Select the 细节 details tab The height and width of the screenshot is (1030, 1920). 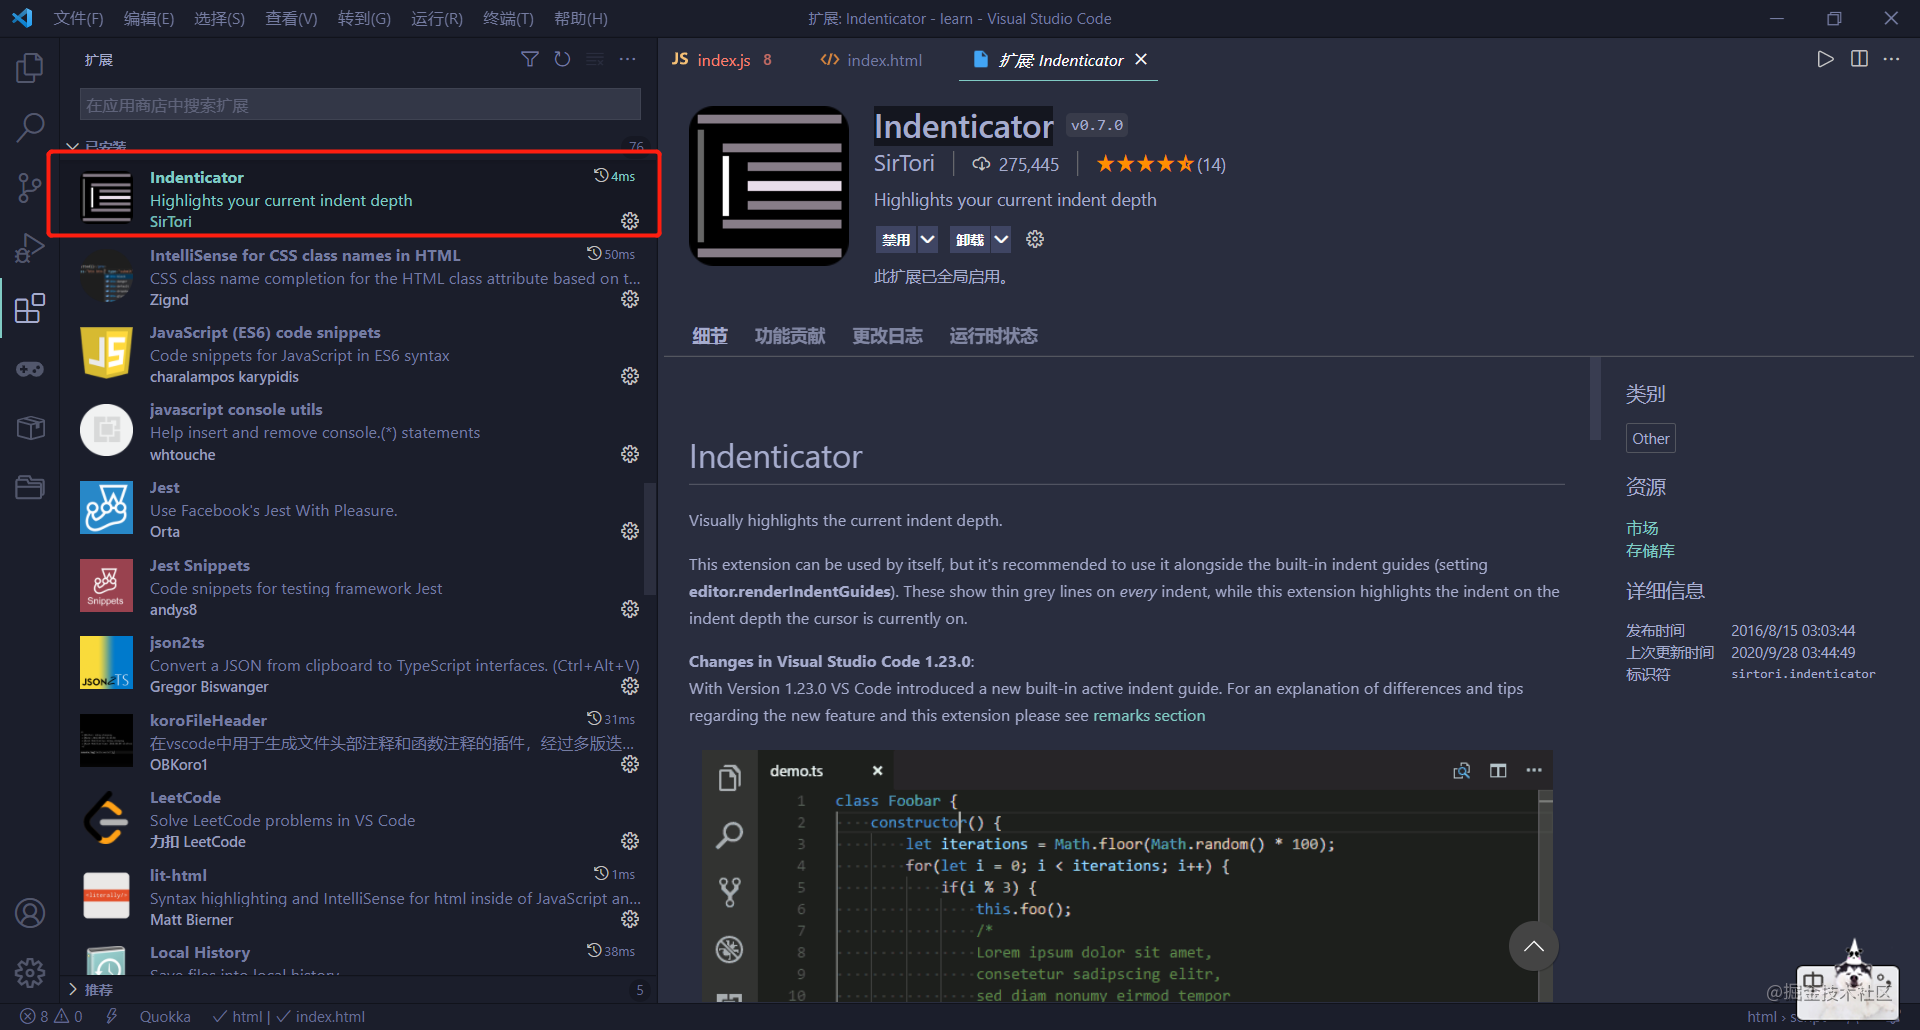click(x=710, y=336)
